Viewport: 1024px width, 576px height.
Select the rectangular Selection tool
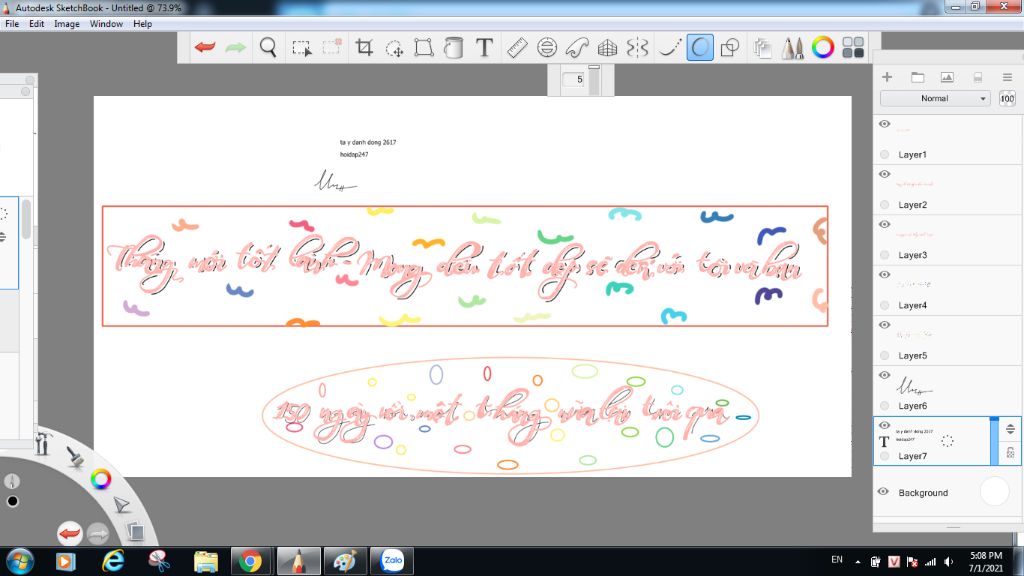coord(301,48)
